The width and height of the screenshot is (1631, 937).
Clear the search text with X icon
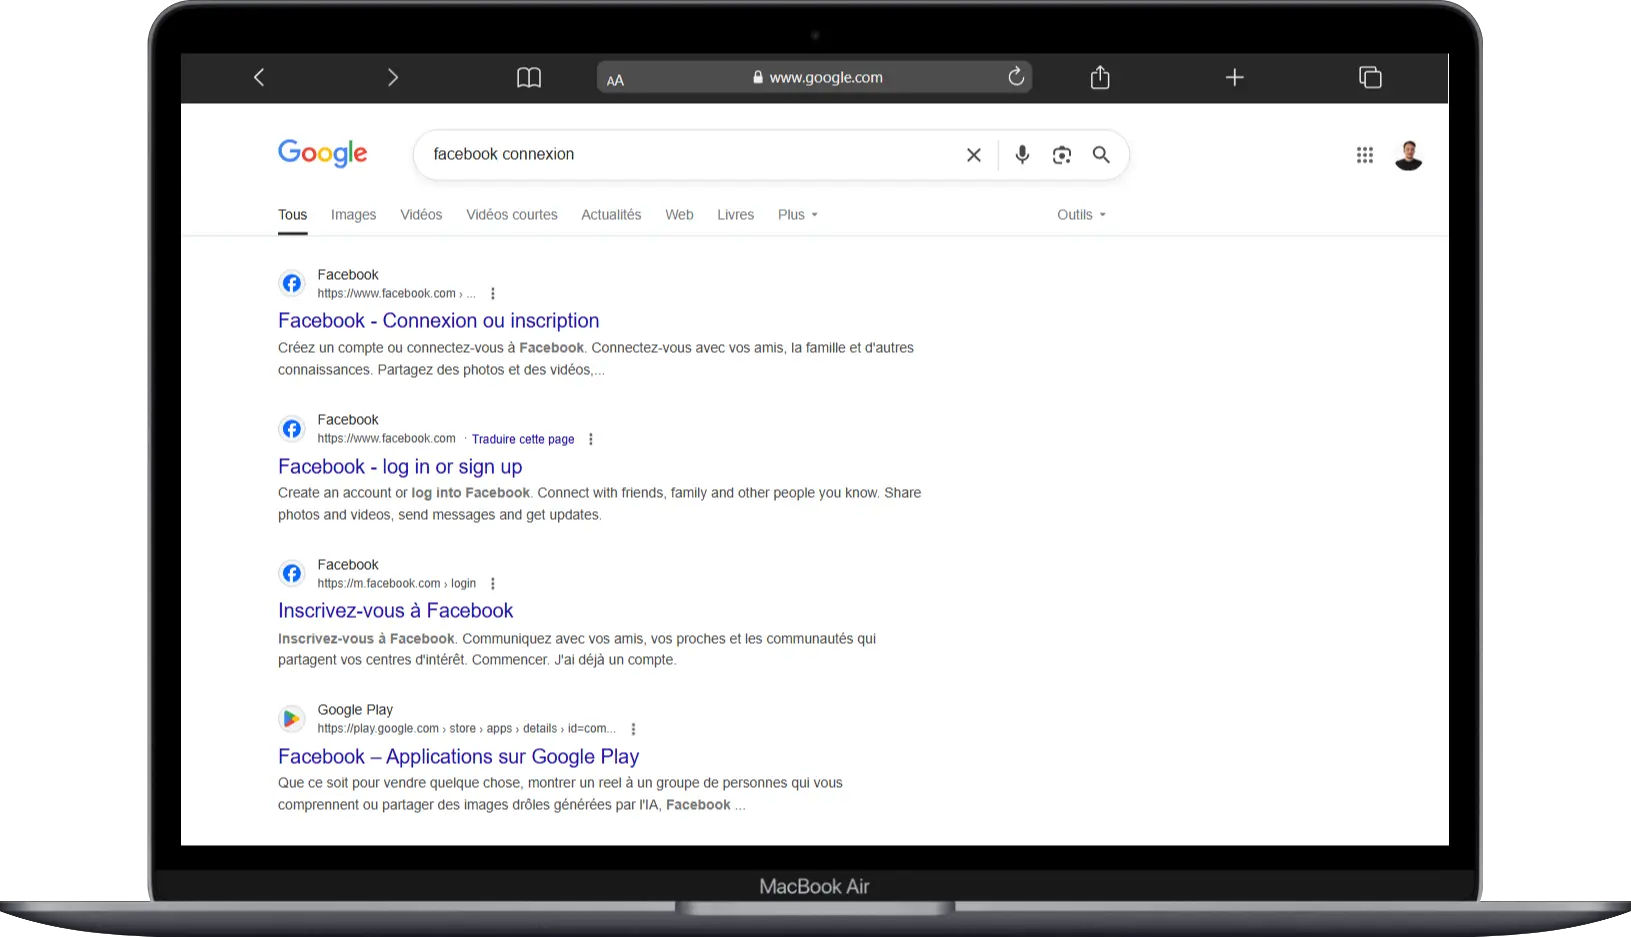(x=974, y=155)
